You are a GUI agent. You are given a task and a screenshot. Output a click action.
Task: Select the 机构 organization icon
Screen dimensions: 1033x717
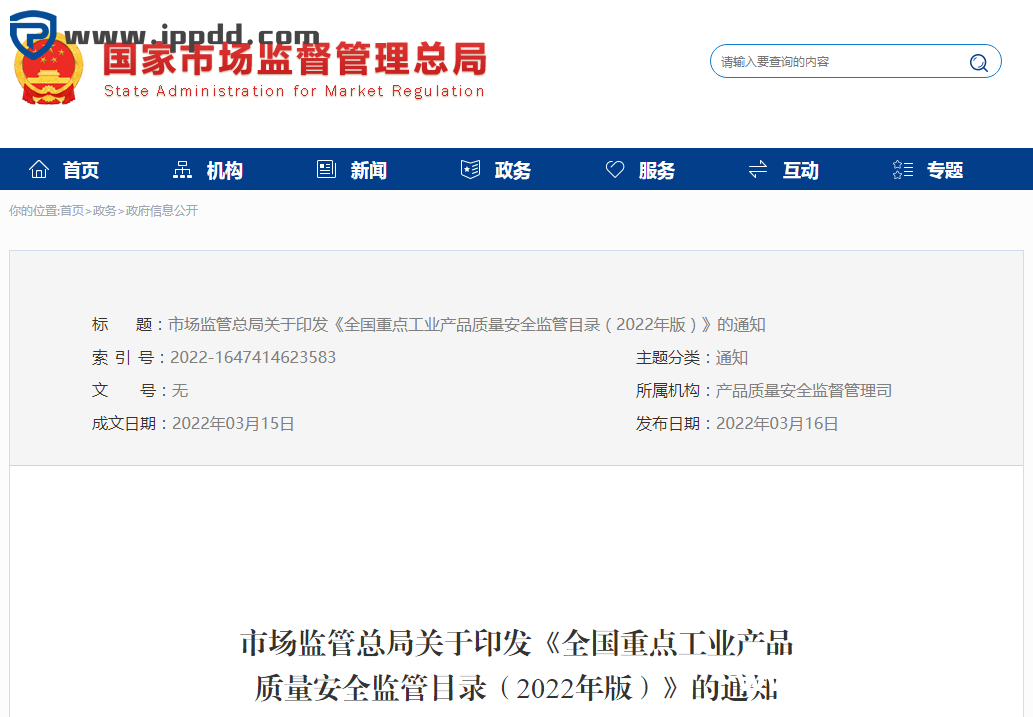[182, 169]
